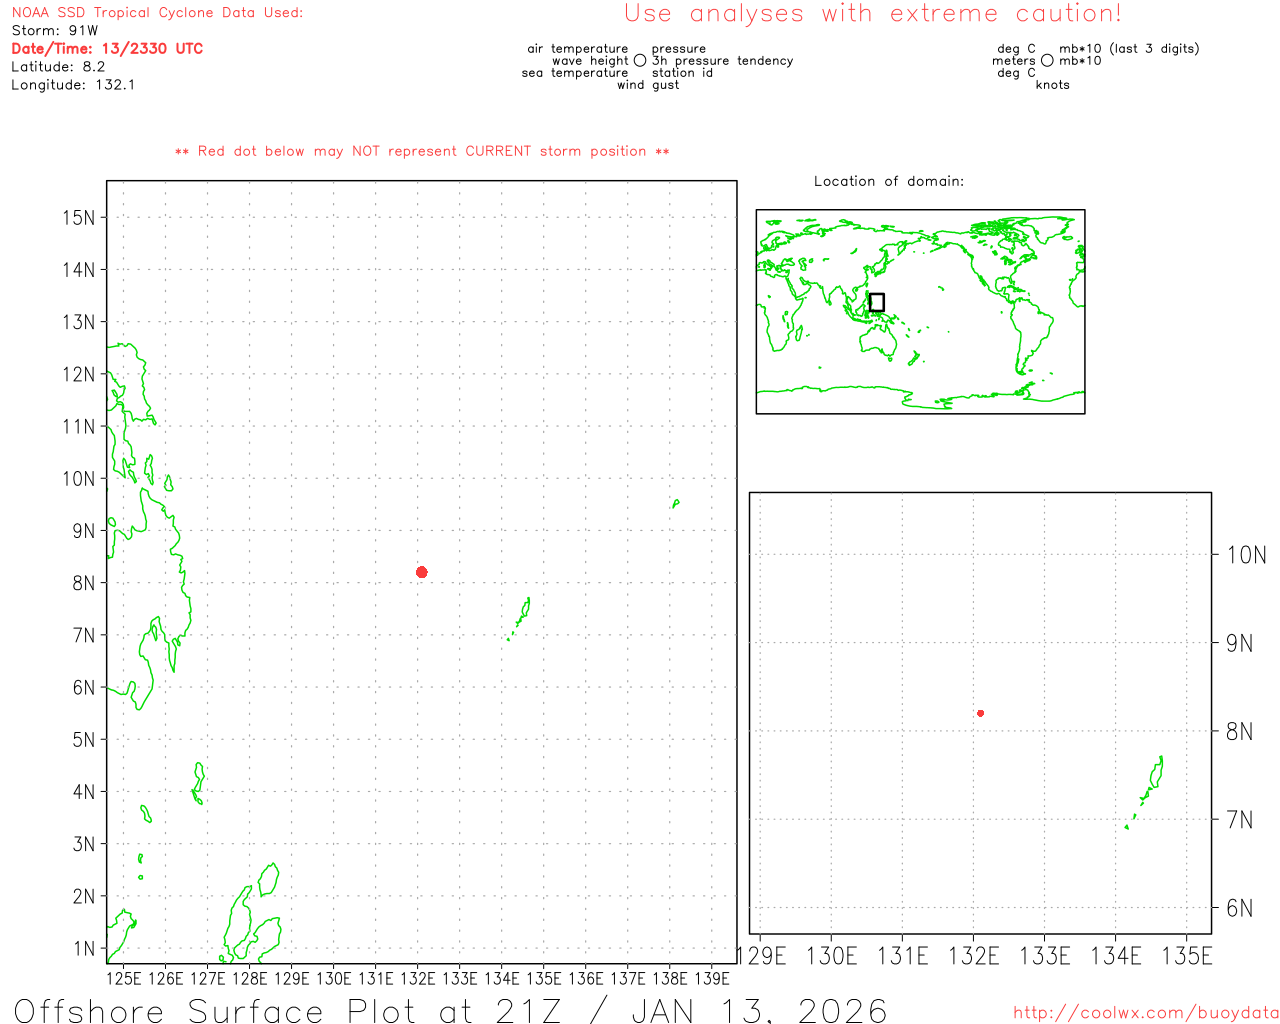Click the Palau island outline on main map
Screen dimensions: 1280x1024
(x=523, y=612)
